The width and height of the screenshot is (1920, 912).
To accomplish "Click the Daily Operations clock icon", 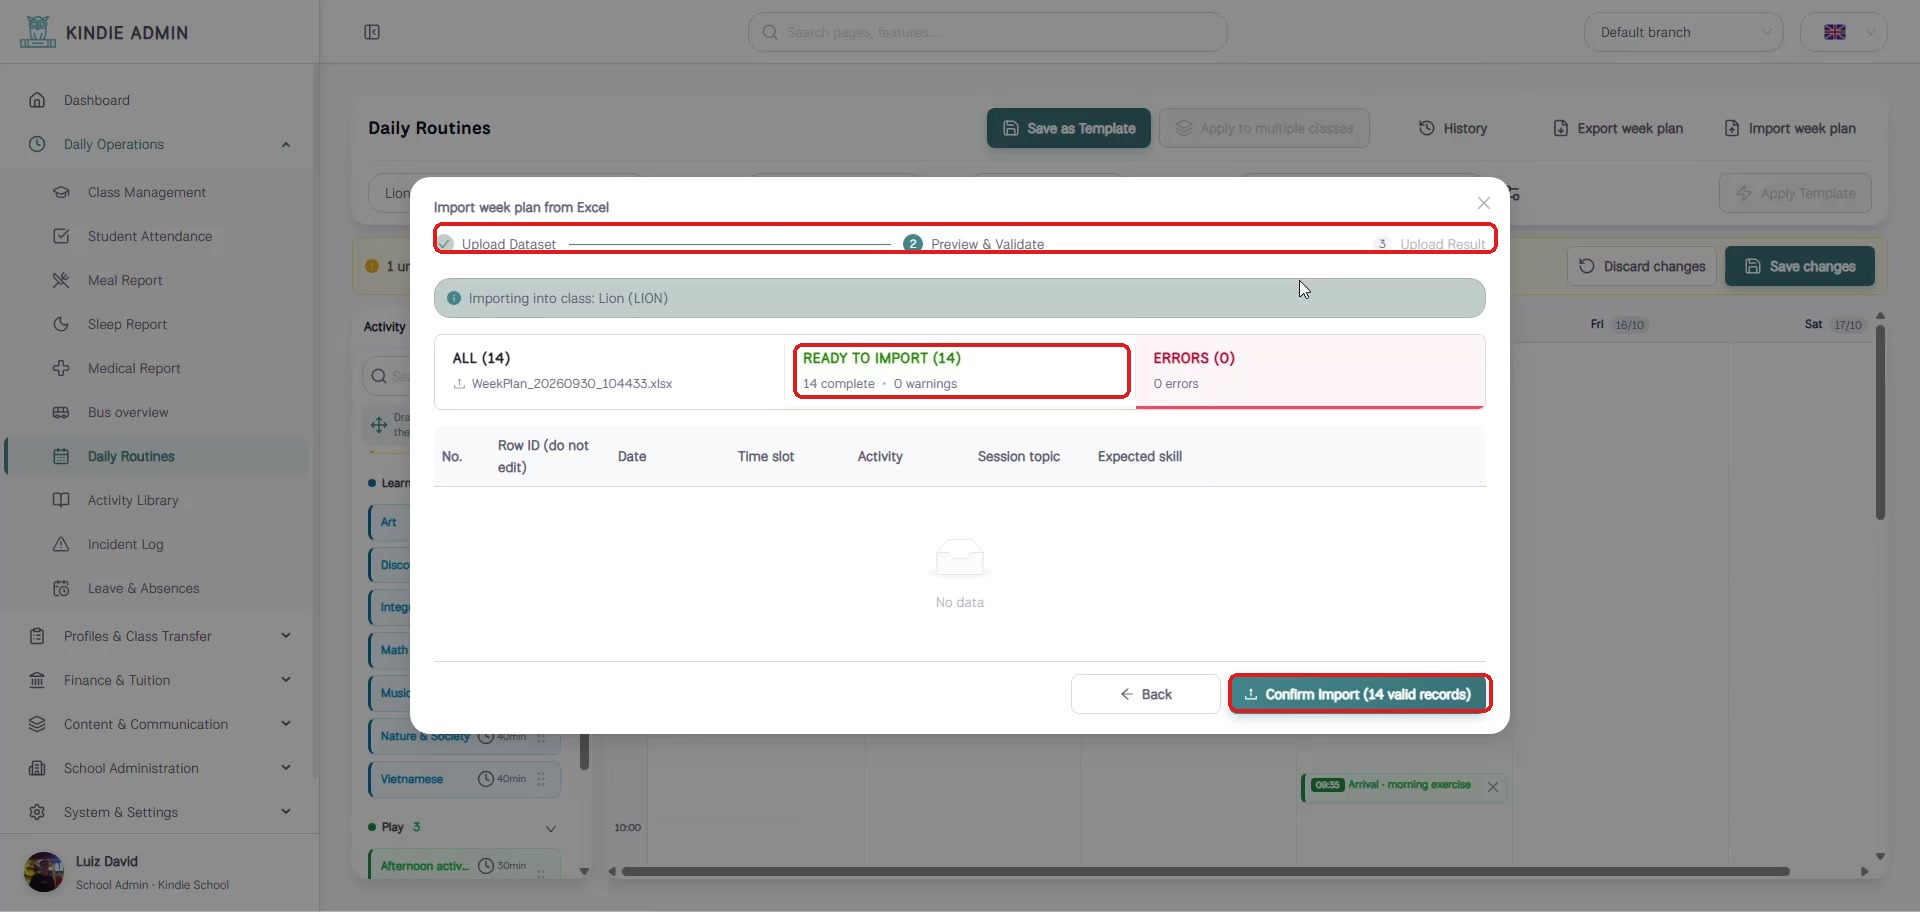I will (37, 144).
